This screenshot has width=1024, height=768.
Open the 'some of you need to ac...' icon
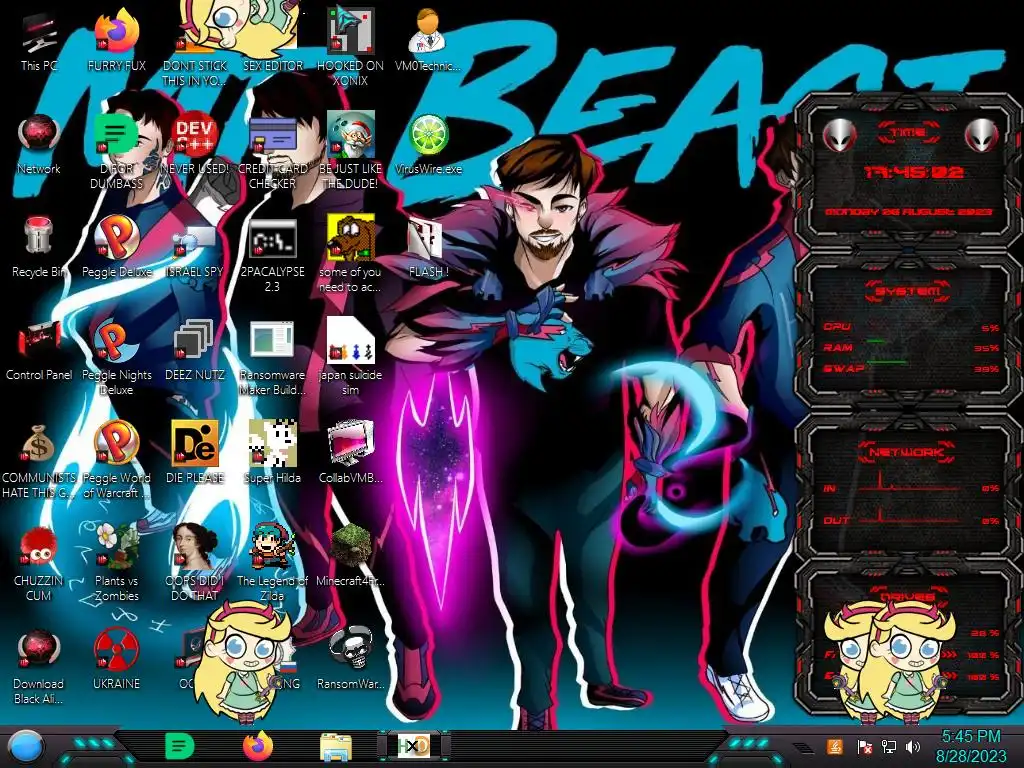click(x=350, y=253)
